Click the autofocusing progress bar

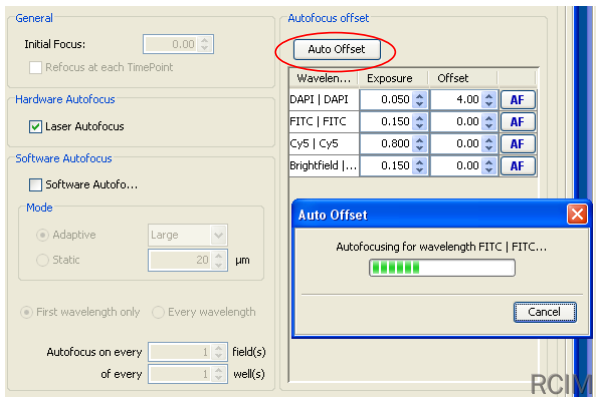441,268
